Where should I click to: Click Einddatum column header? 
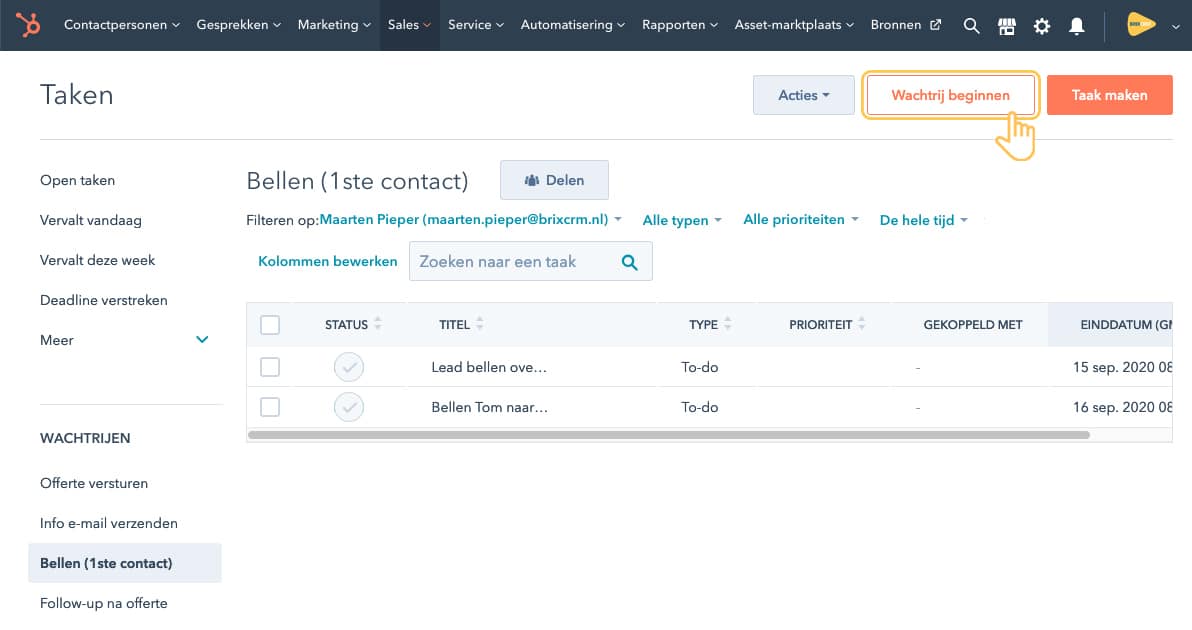pyautogui.click(x=1111, y=324)
